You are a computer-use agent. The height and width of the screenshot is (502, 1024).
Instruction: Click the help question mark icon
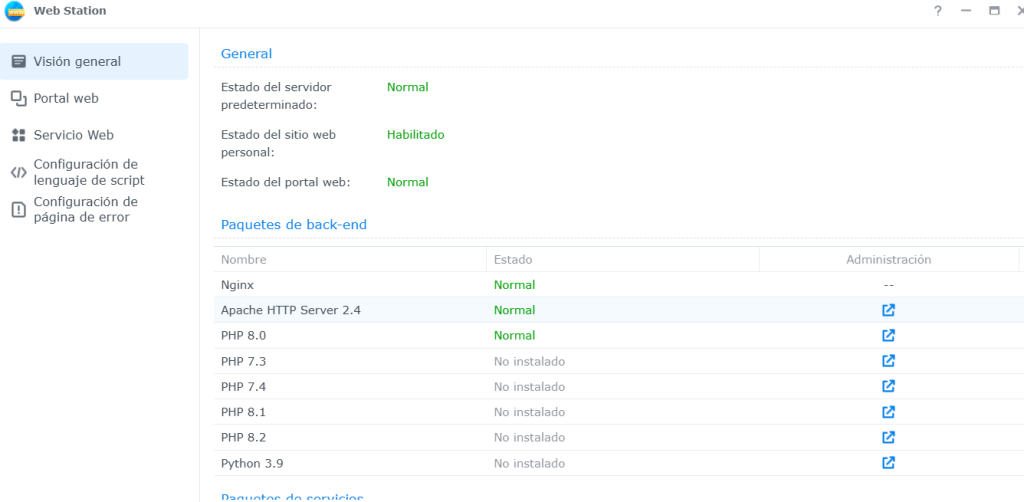click(x=938, y=11)
